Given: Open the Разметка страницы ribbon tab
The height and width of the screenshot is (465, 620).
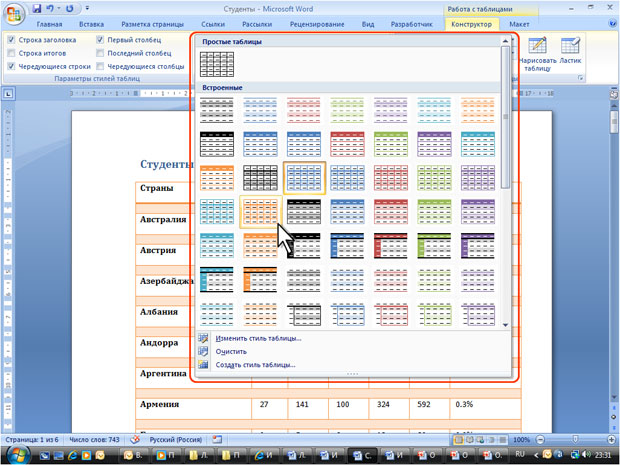Looking at the screenshot, I should point(152,24).
